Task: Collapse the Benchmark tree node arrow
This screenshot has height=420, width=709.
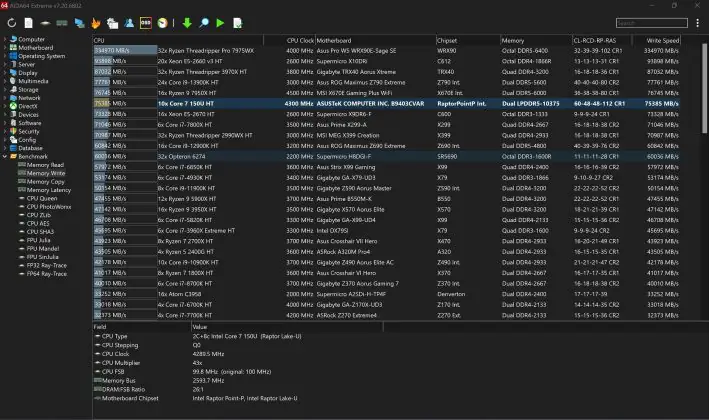Action: point(5,156)
